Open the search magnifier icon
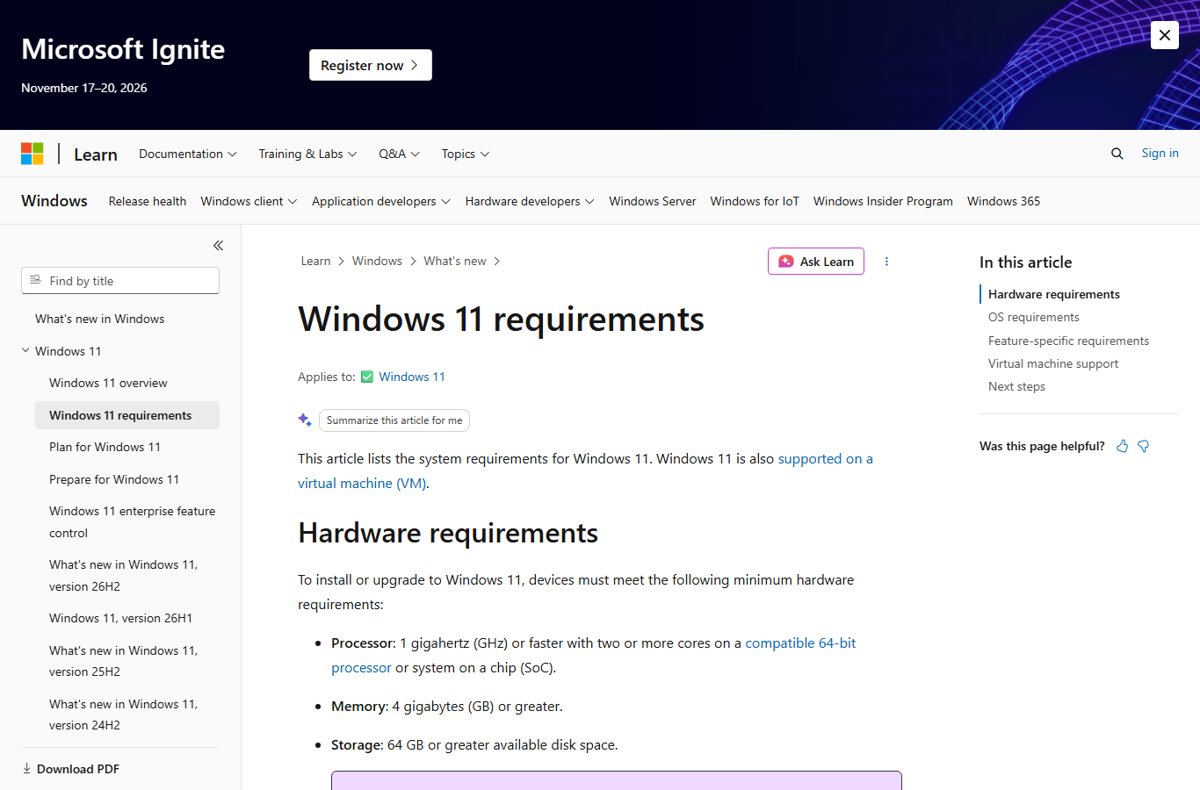1200x790 pixels. pyautogui.click(x=1117, y=153)
